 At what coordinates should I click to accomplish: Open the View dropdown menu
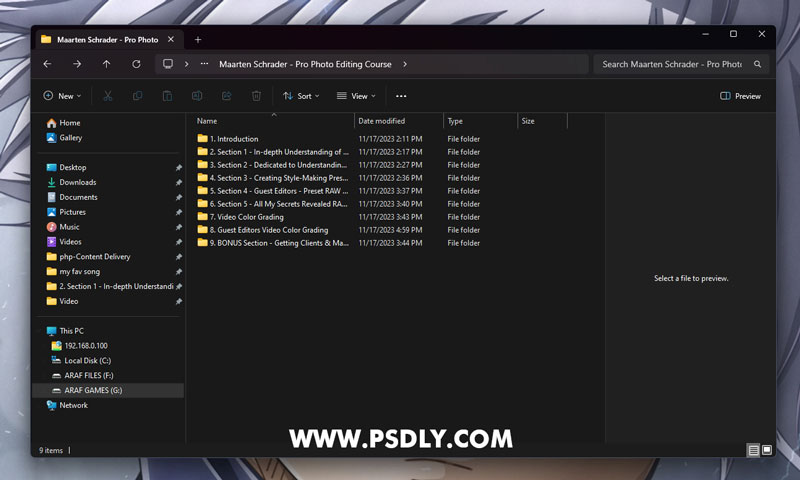pyautogui.click(x=355, y=96)
